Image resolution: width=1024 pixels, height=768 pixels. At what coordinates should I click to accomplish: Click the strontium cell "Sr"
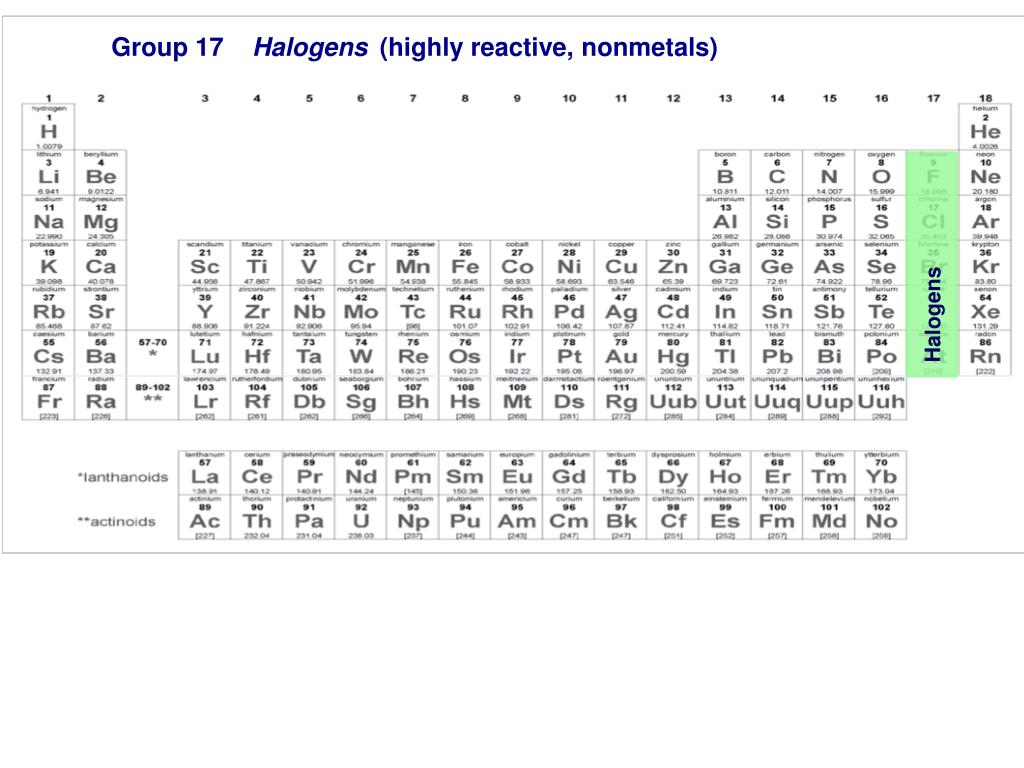coord(101,308)
